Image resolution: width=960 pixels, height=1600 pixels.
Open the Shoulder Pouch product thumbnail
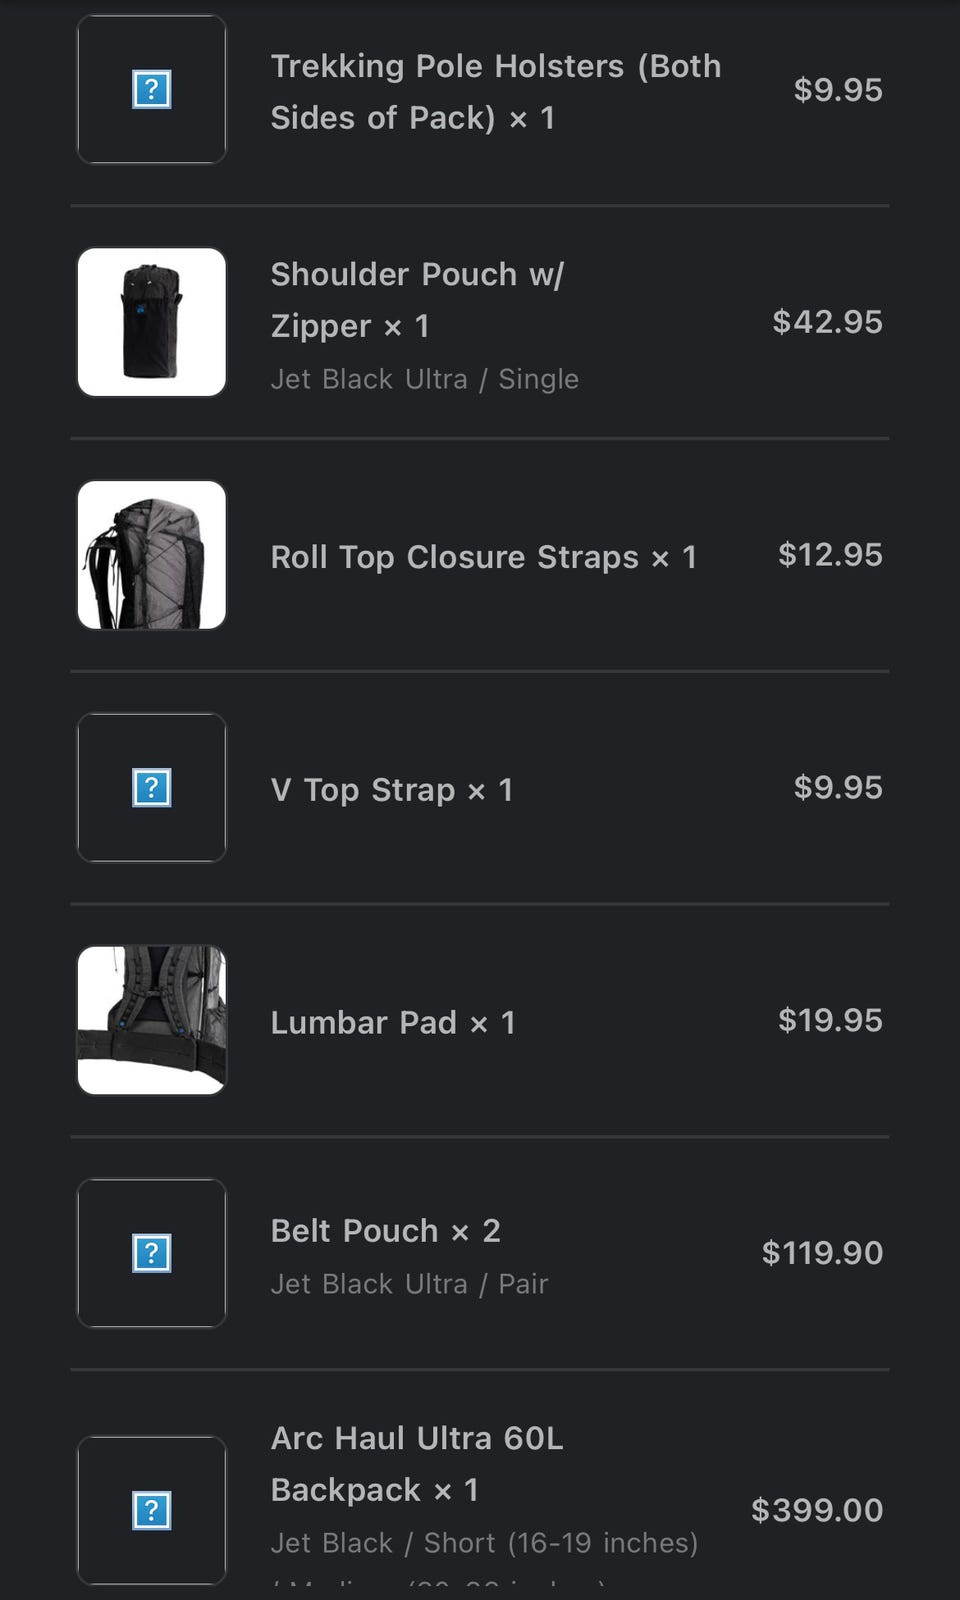152,322
